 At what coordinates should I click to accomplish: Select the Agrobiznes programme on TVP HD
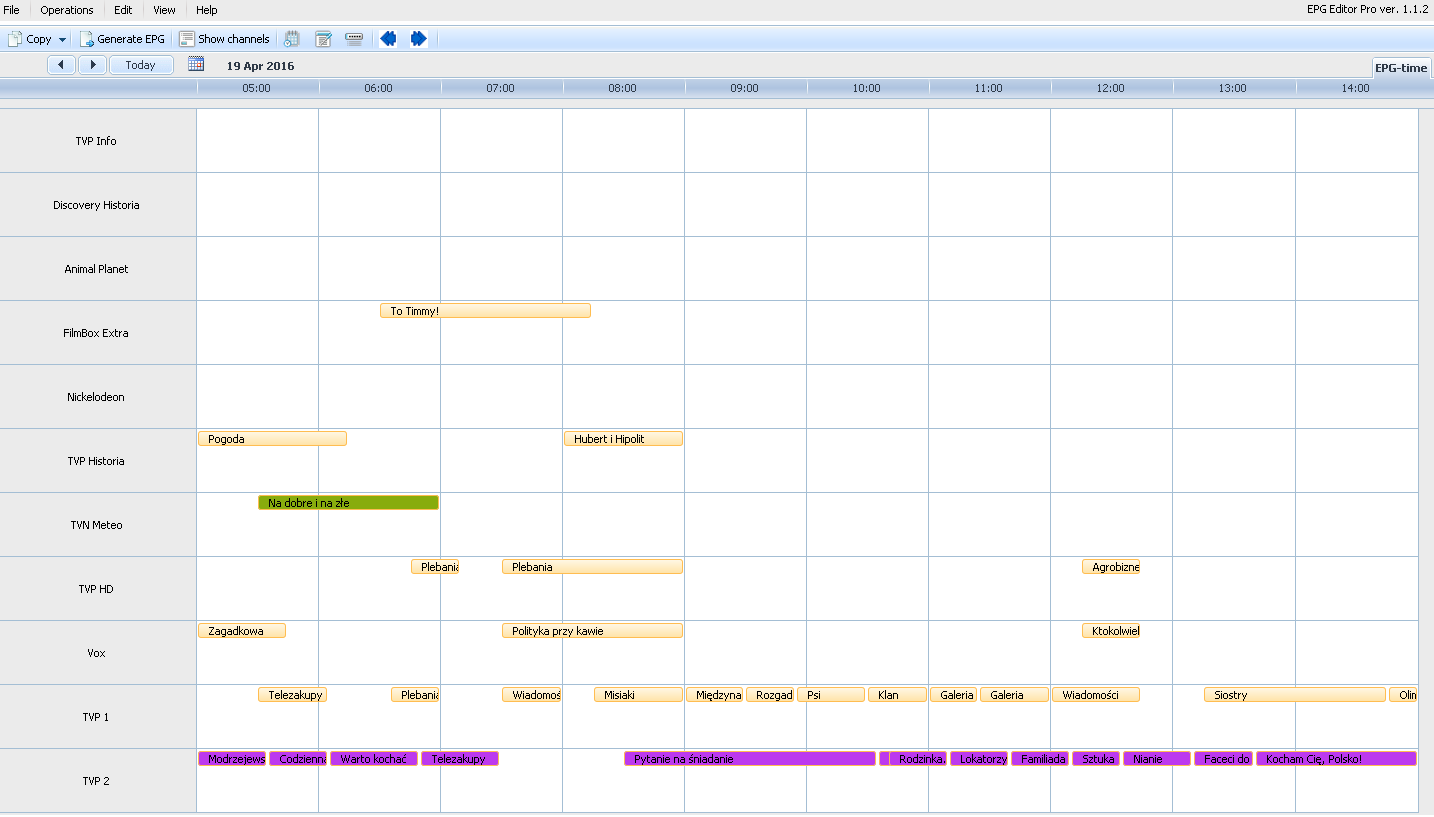(1111, 567)
